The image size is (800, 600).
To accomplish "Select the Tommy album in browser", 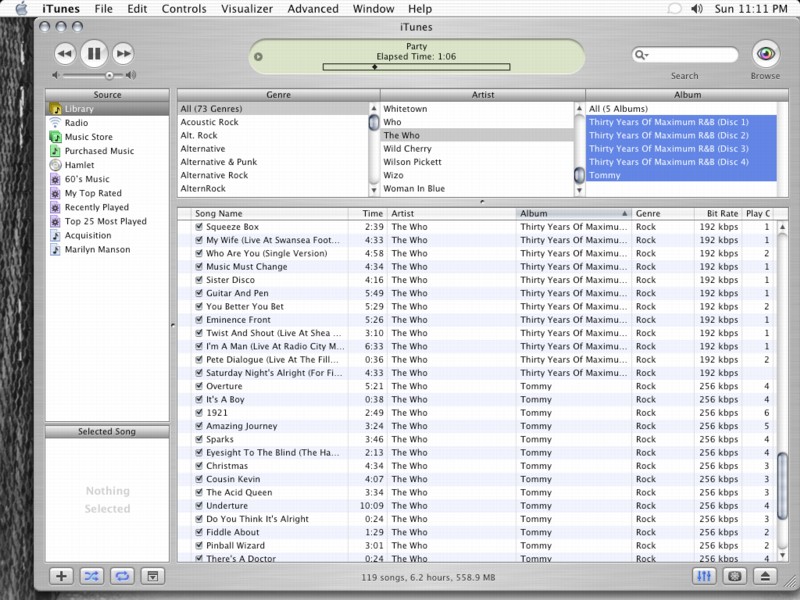I will tap(605, 175).
